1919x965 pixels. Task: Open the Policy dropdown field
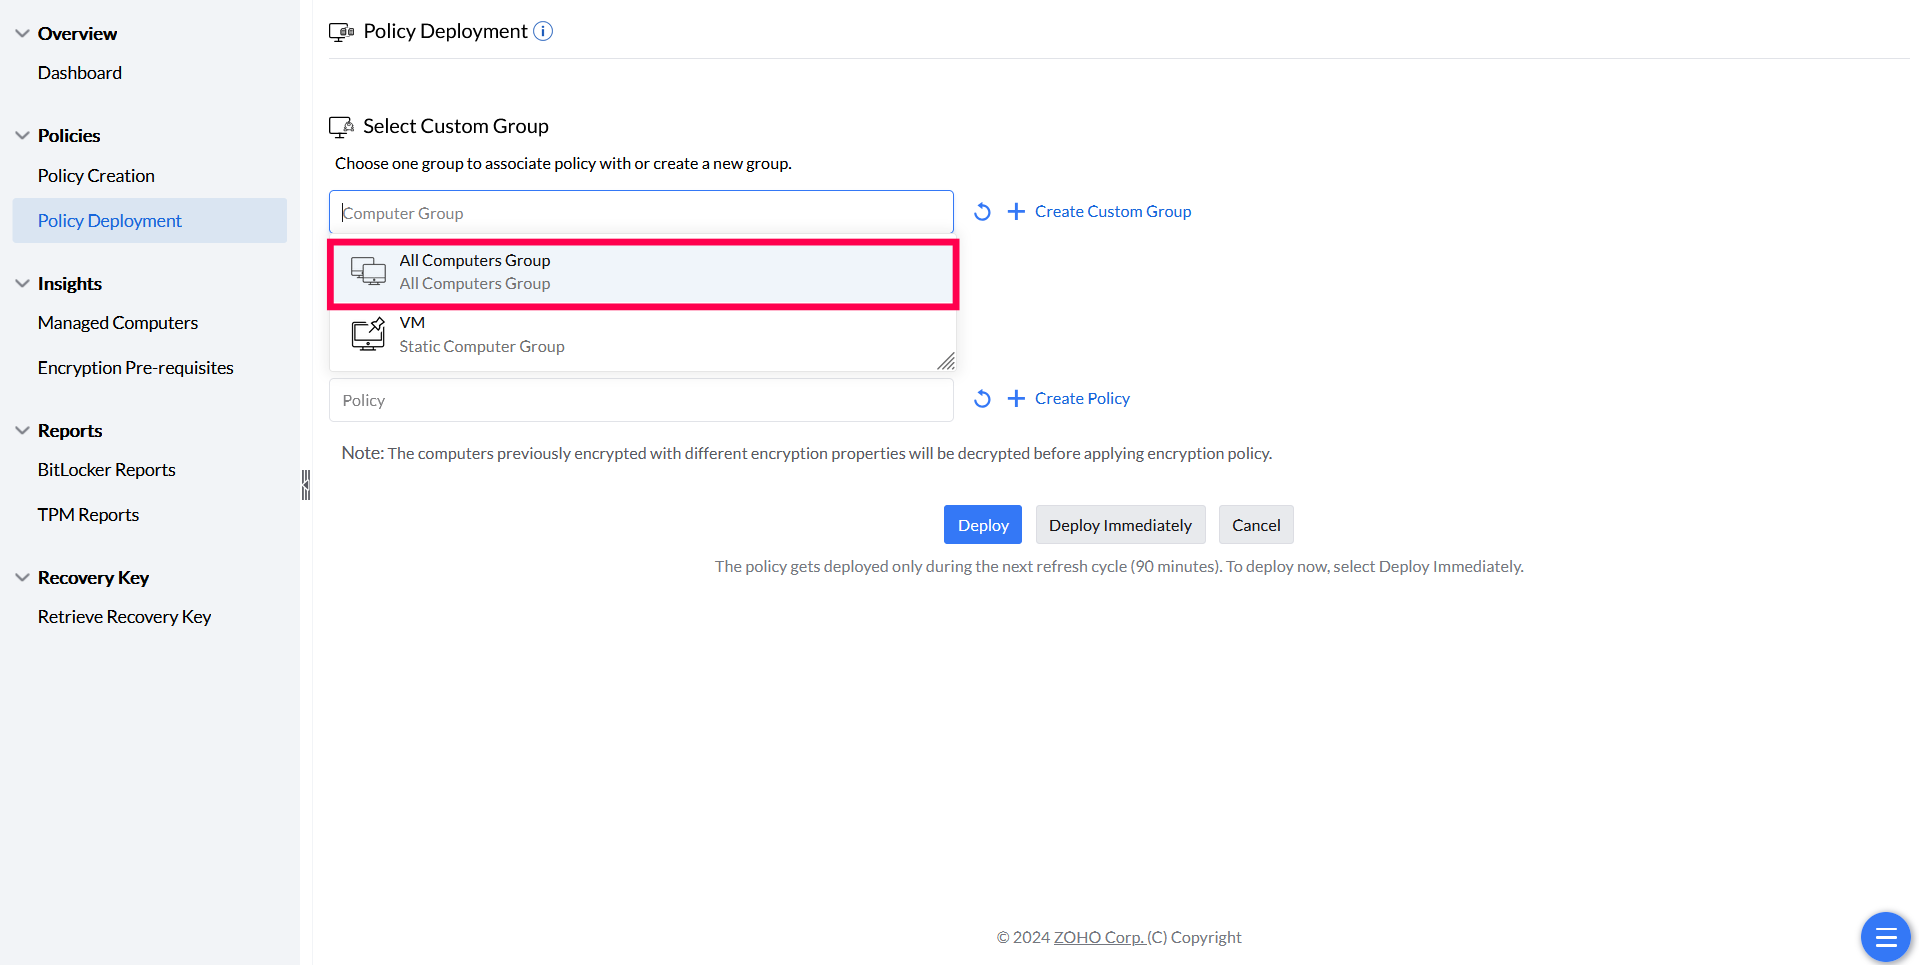click(640, 400)
